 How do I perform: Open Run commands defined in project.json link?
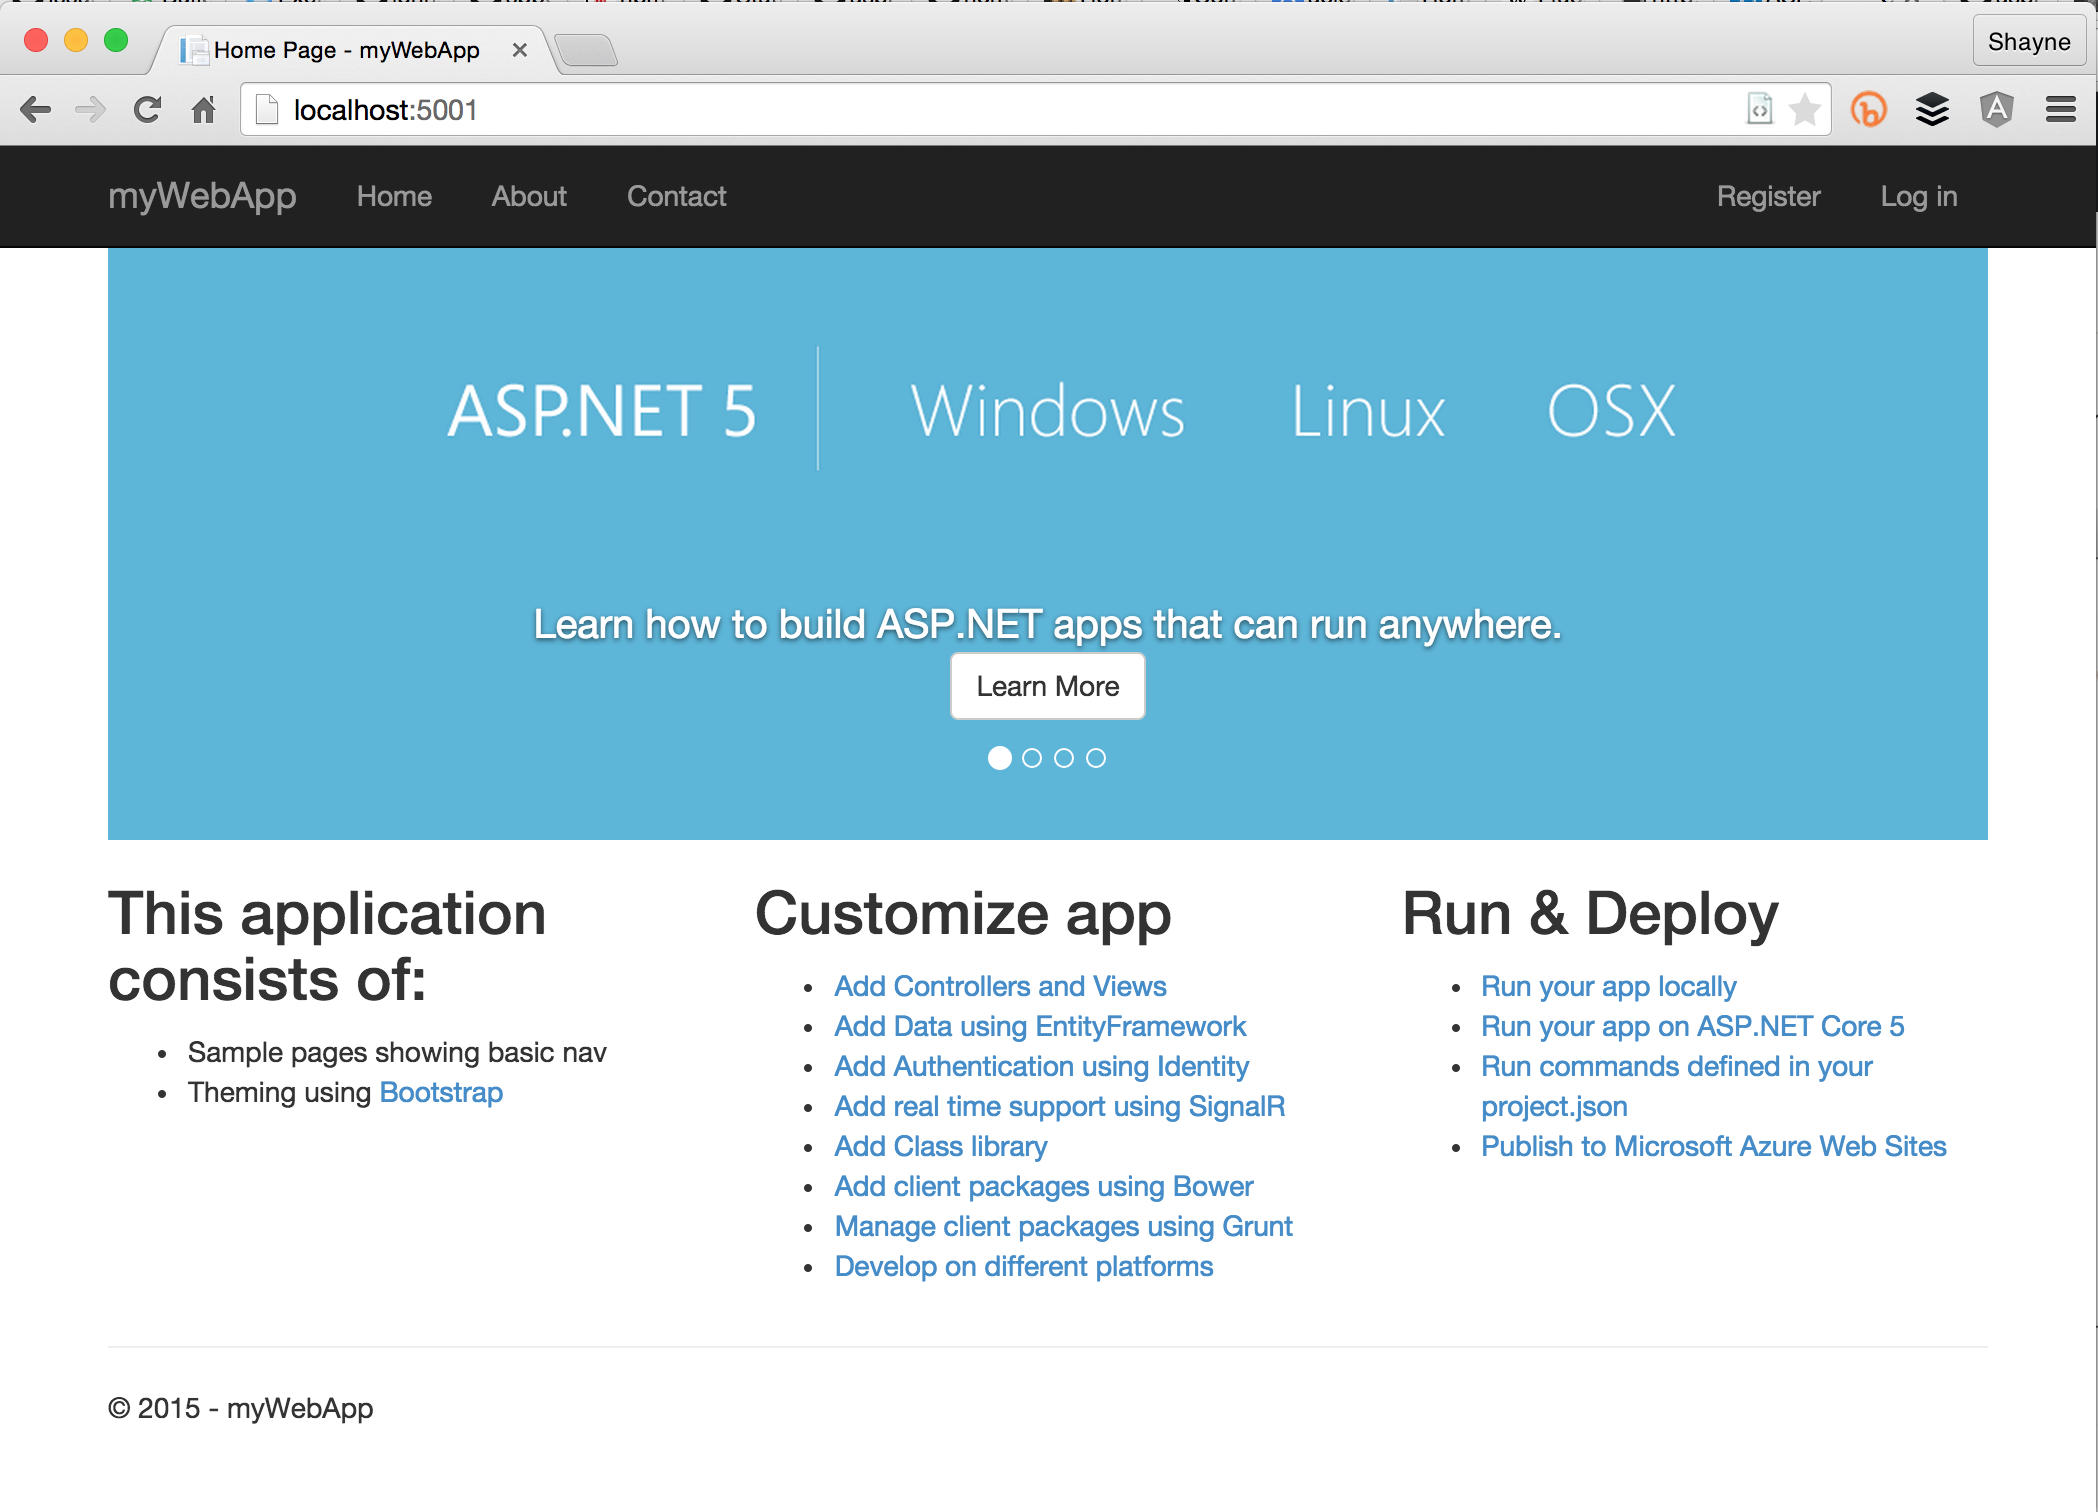point(1677,1086)
